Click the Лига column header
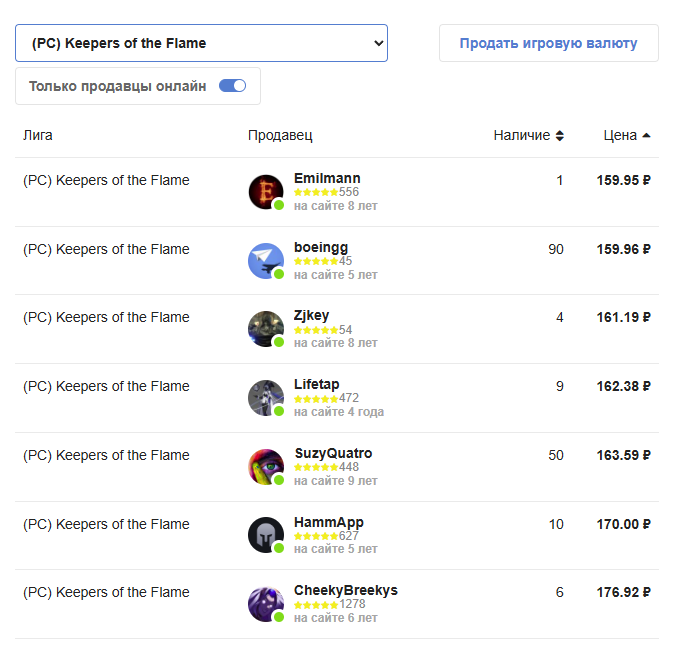The height and width of the screenshot is (650, 678). 38,136
